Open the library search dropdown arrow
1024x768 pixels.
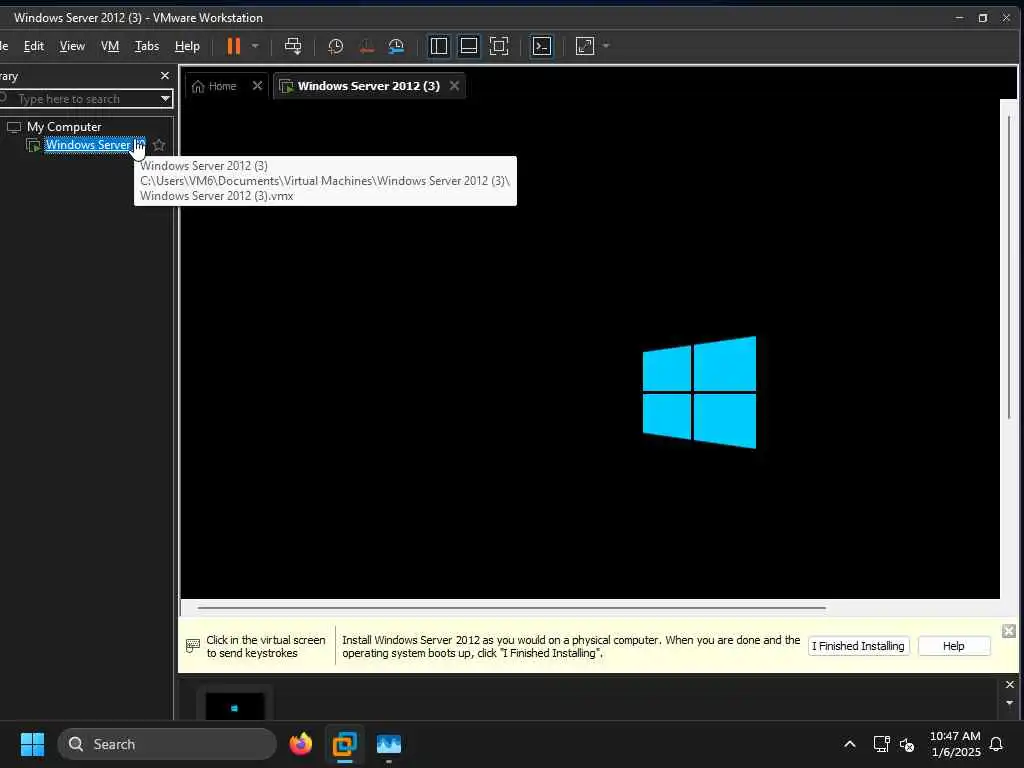click(x=165, y=99)
